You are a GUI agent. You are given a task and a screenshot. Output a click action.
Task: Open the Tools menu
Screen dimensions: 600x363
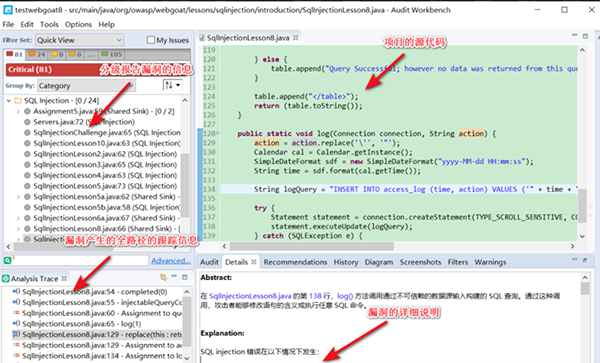coord(49,24)
